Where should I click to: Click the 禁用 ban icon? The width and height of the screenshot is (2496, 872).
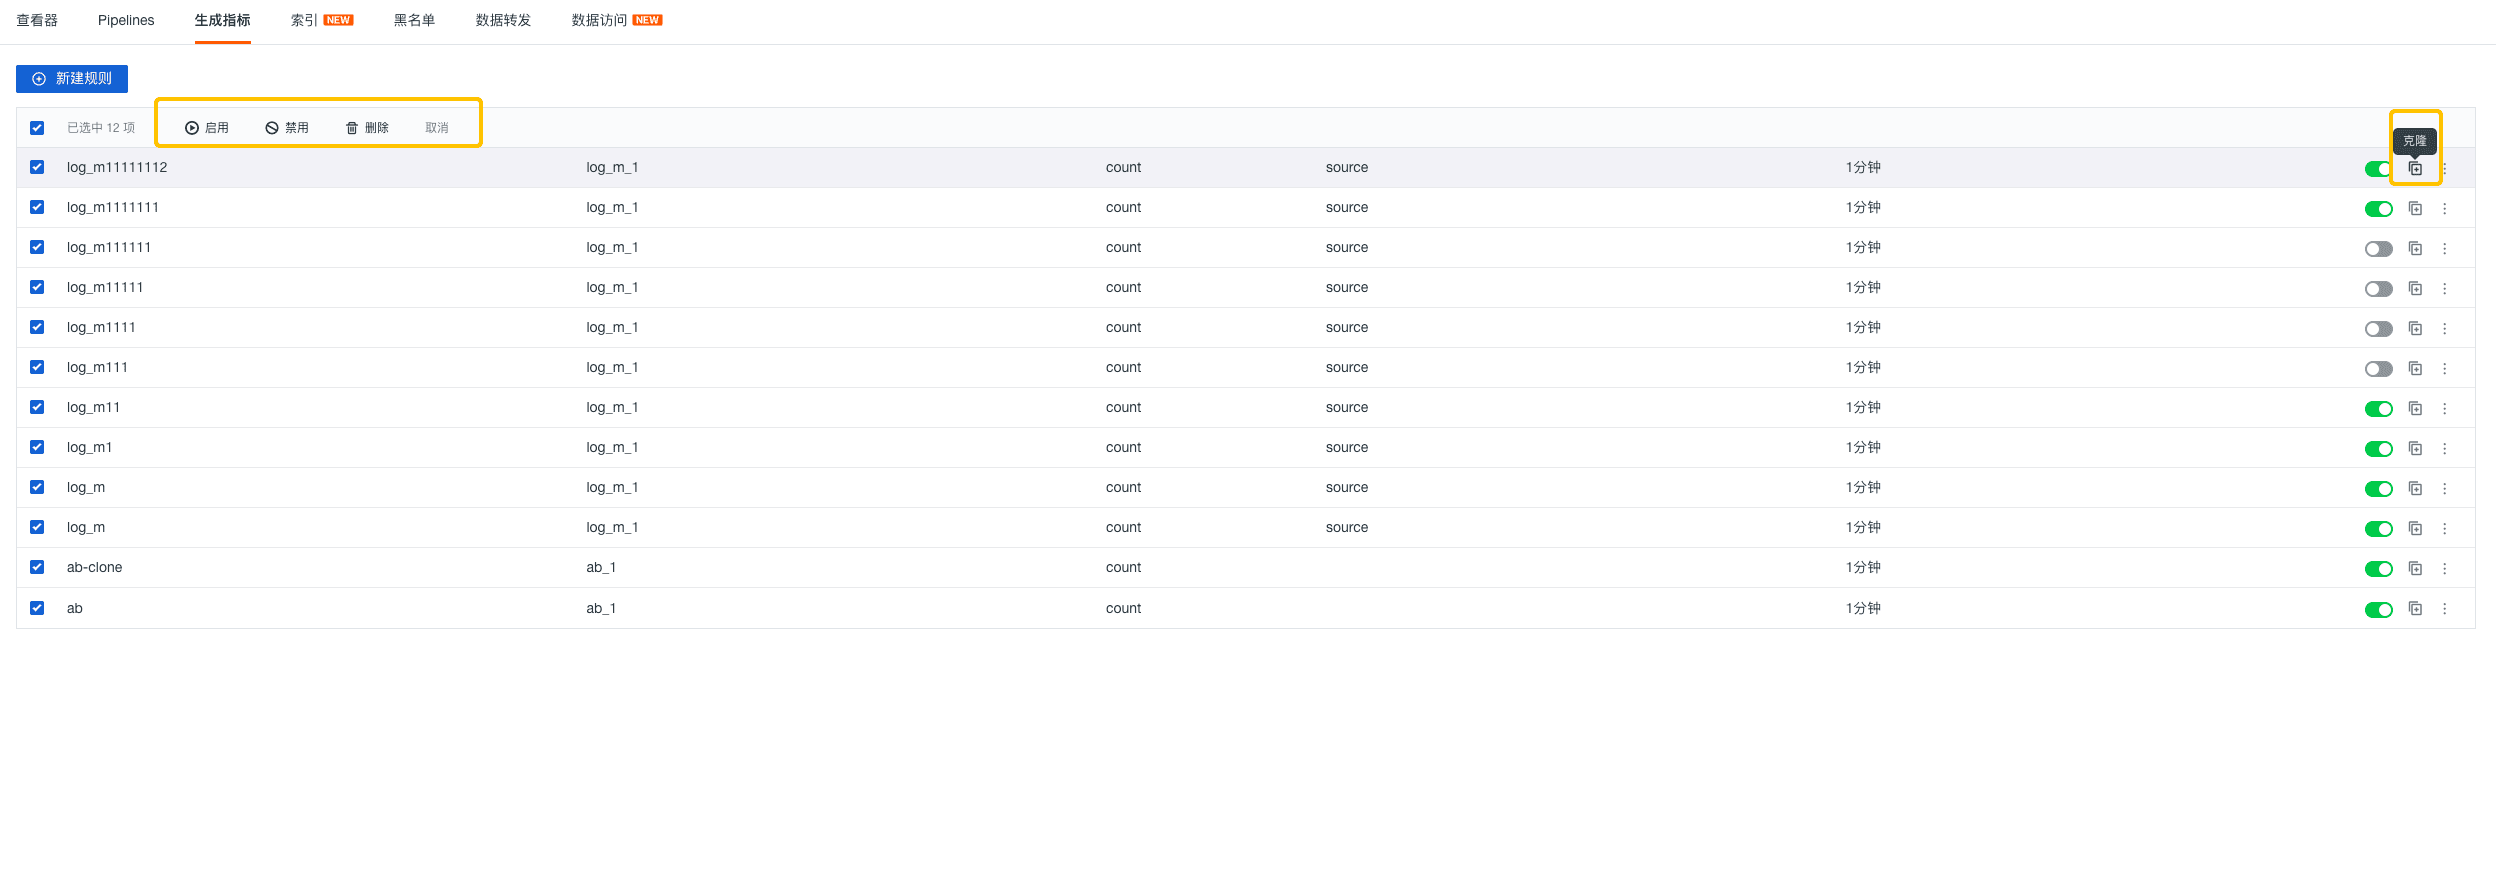coord(272,128)
